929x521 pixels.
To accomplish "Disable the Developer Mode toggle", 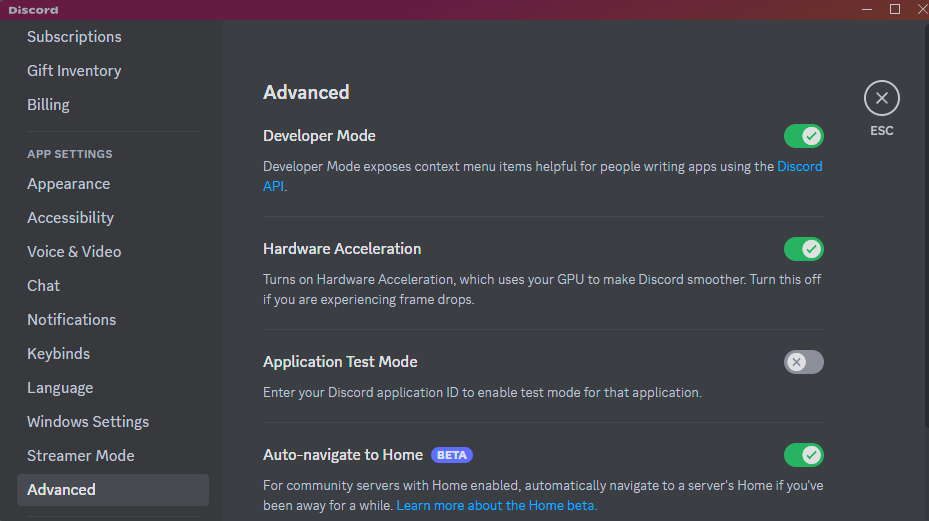I will (x=803, y=136).
